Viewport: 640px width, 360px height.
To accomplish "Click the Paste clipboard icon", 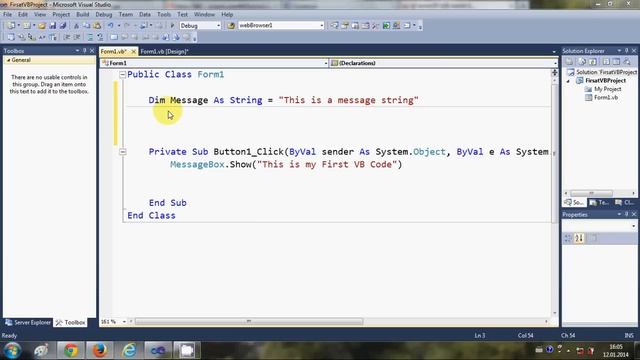I will click(x=97, y=26).
